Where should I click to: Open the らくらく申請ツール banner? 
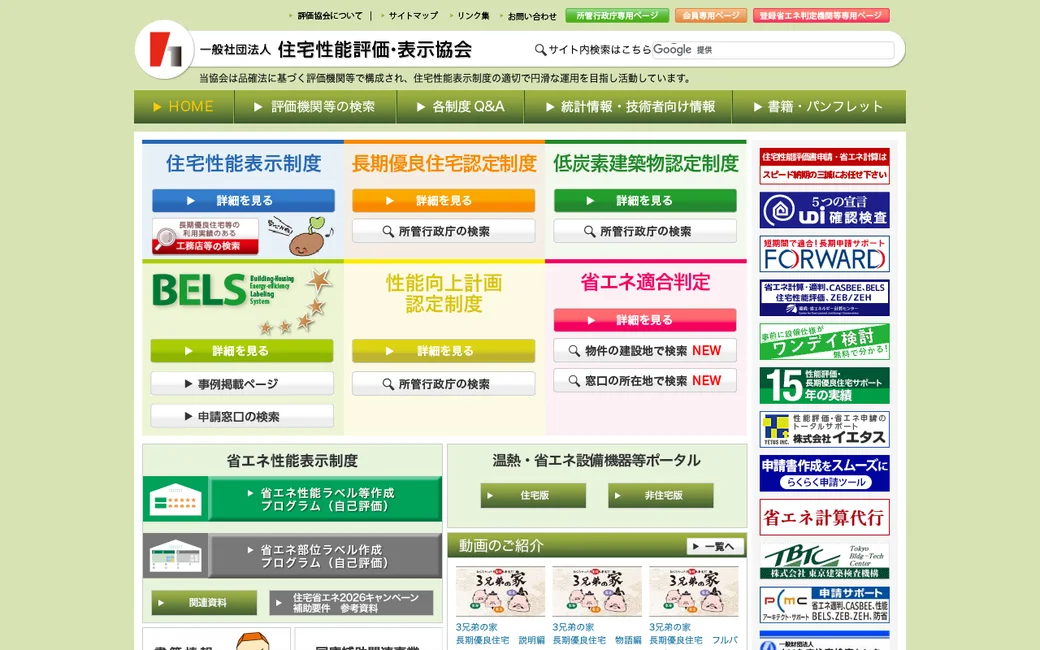[824, 473]
